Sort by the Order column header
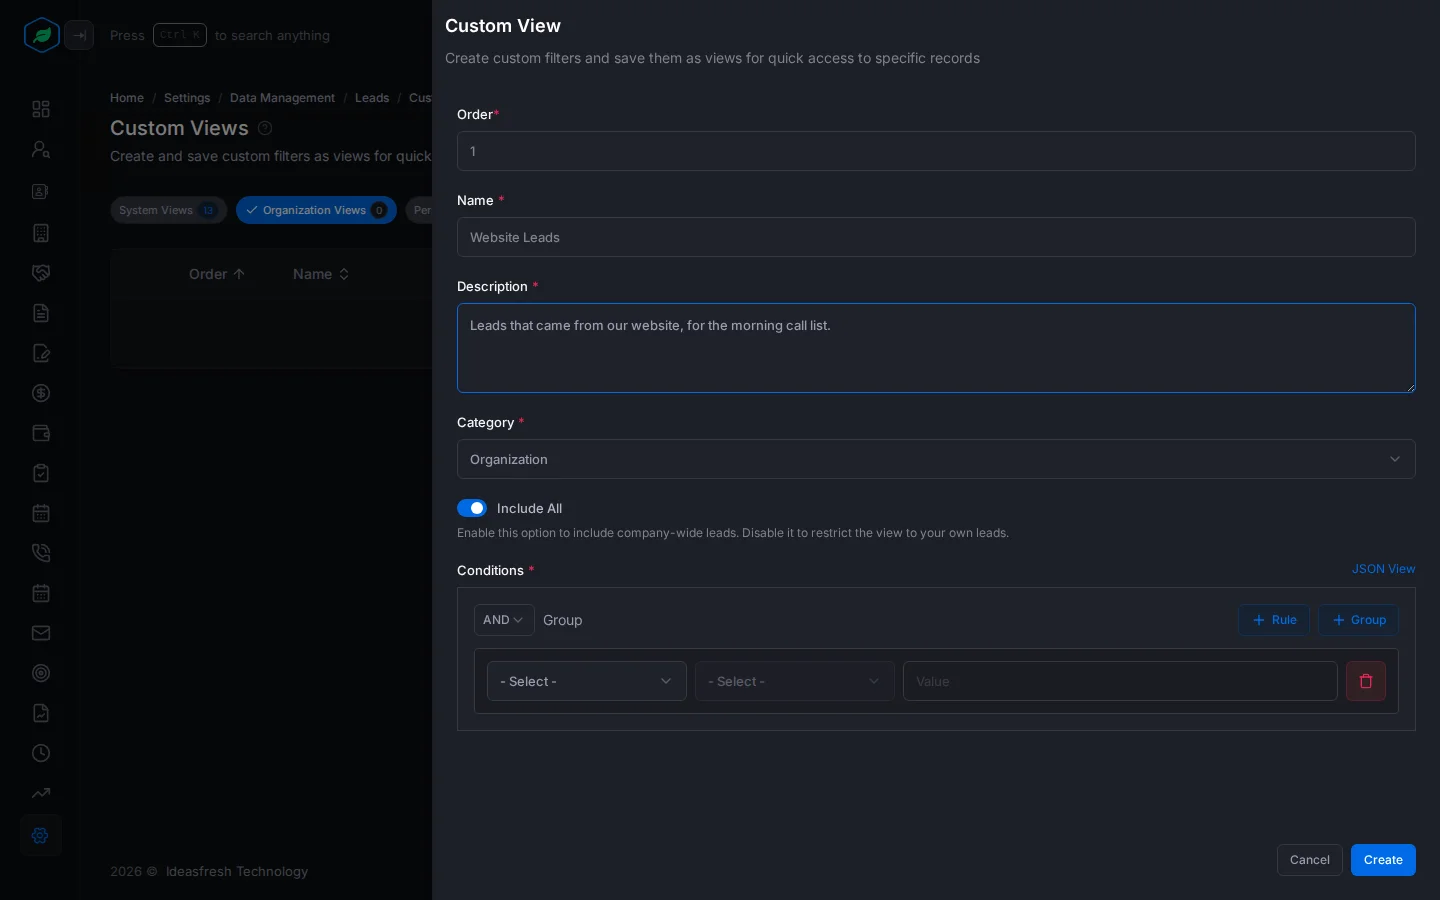 pyautogui.click(x=217, y=274)
